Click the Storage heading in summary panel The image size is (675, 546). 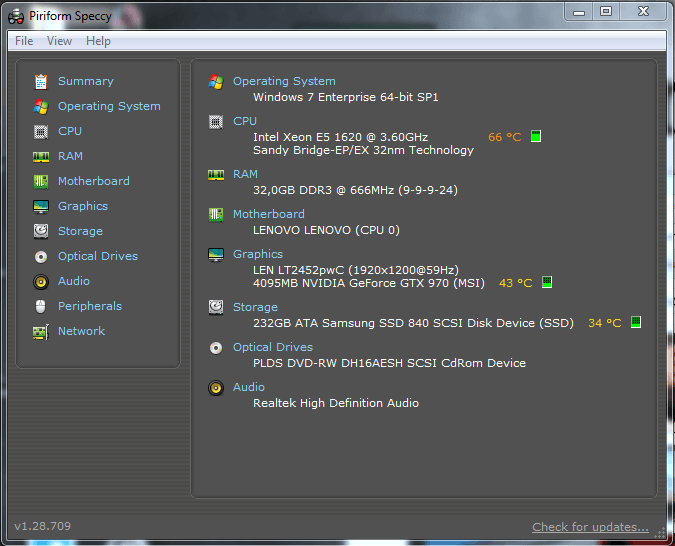click(255, 307)
